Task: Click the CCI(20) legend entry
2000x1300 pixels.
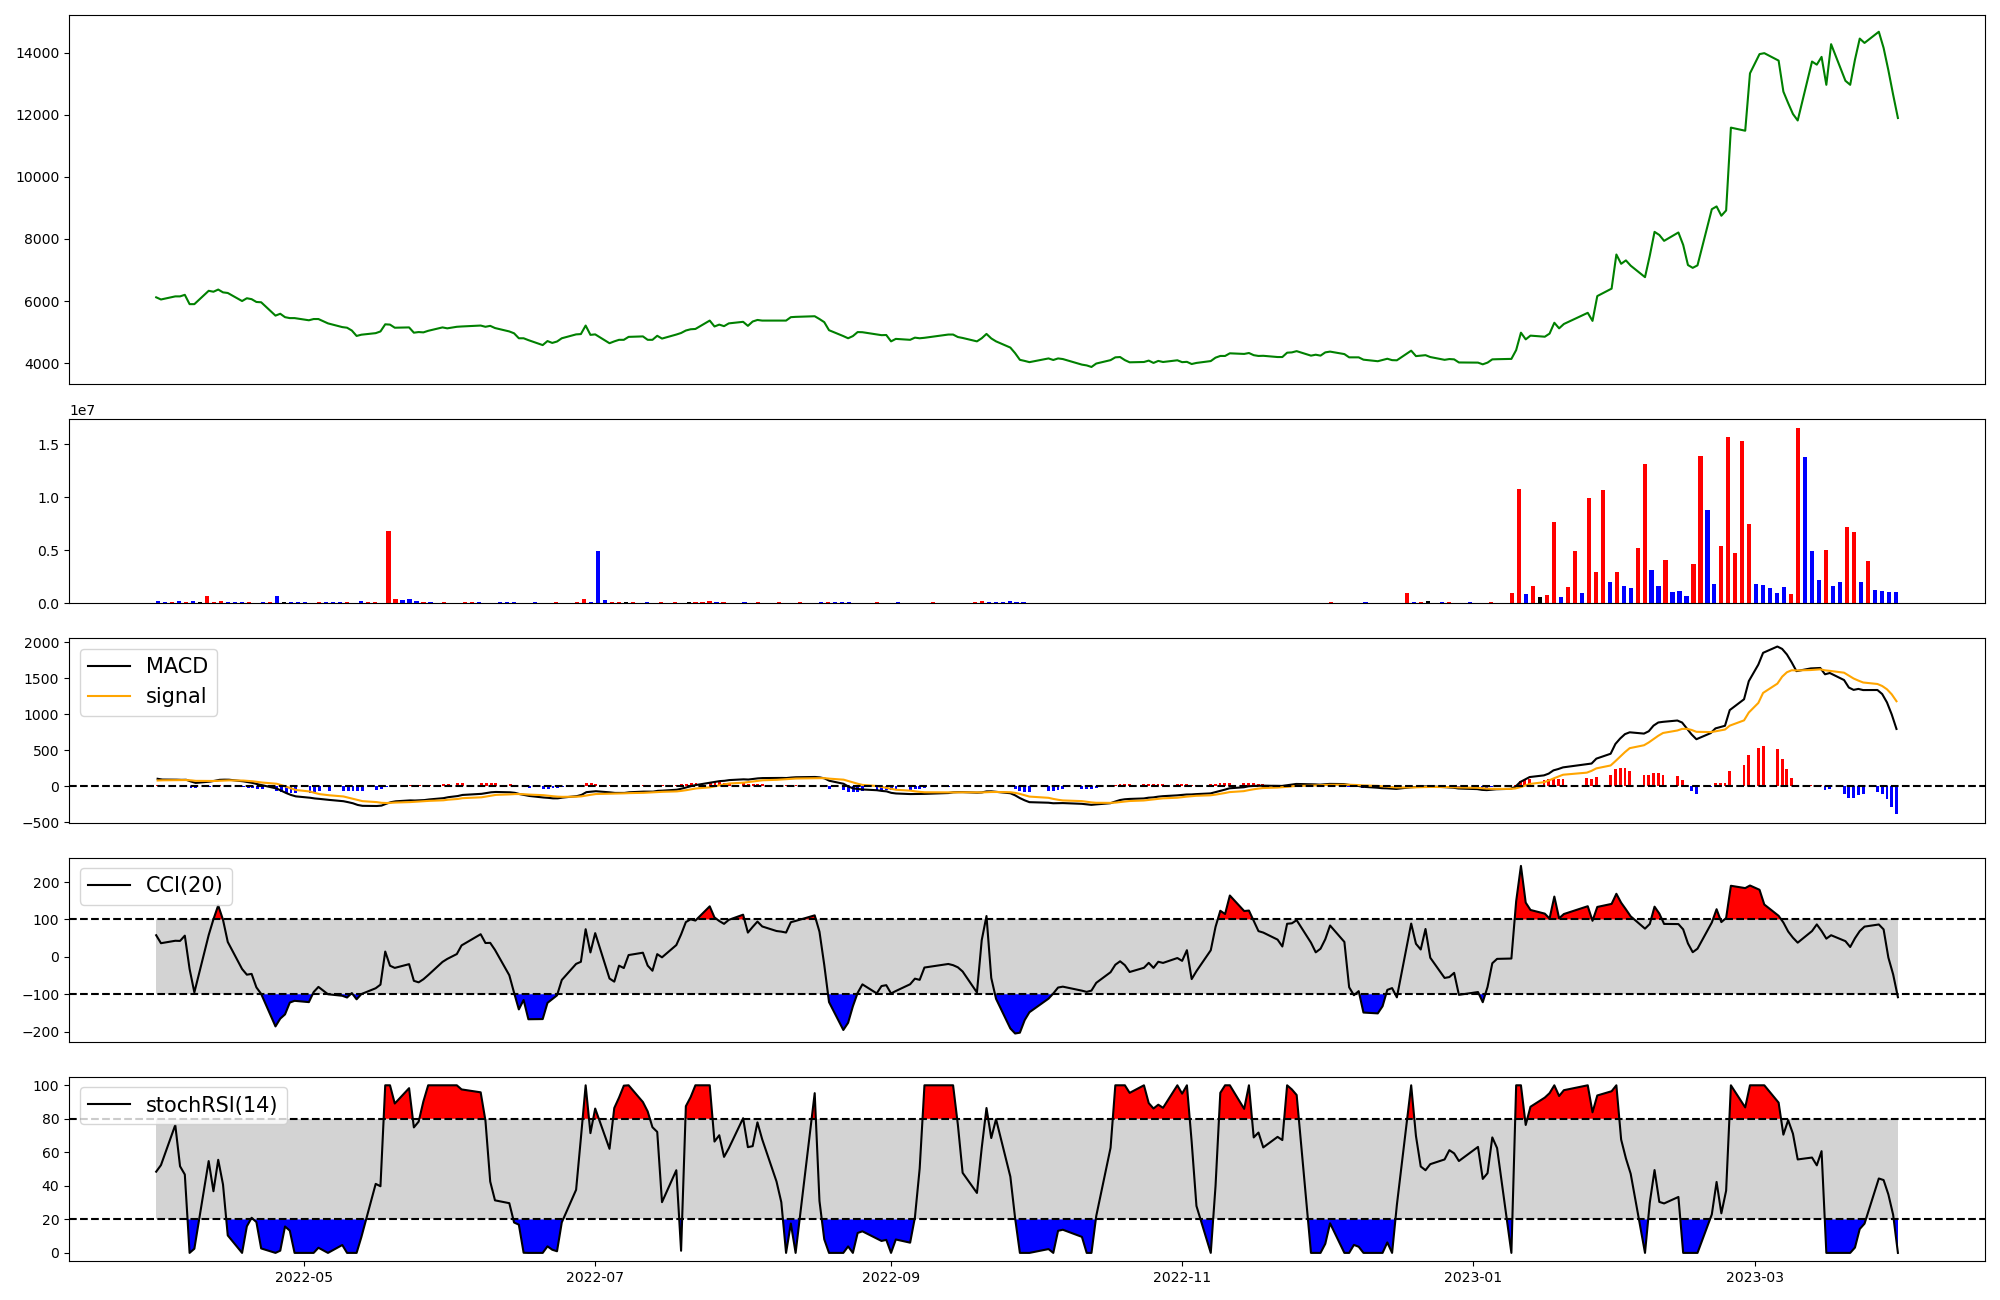Action: click(x=184, y=885)
